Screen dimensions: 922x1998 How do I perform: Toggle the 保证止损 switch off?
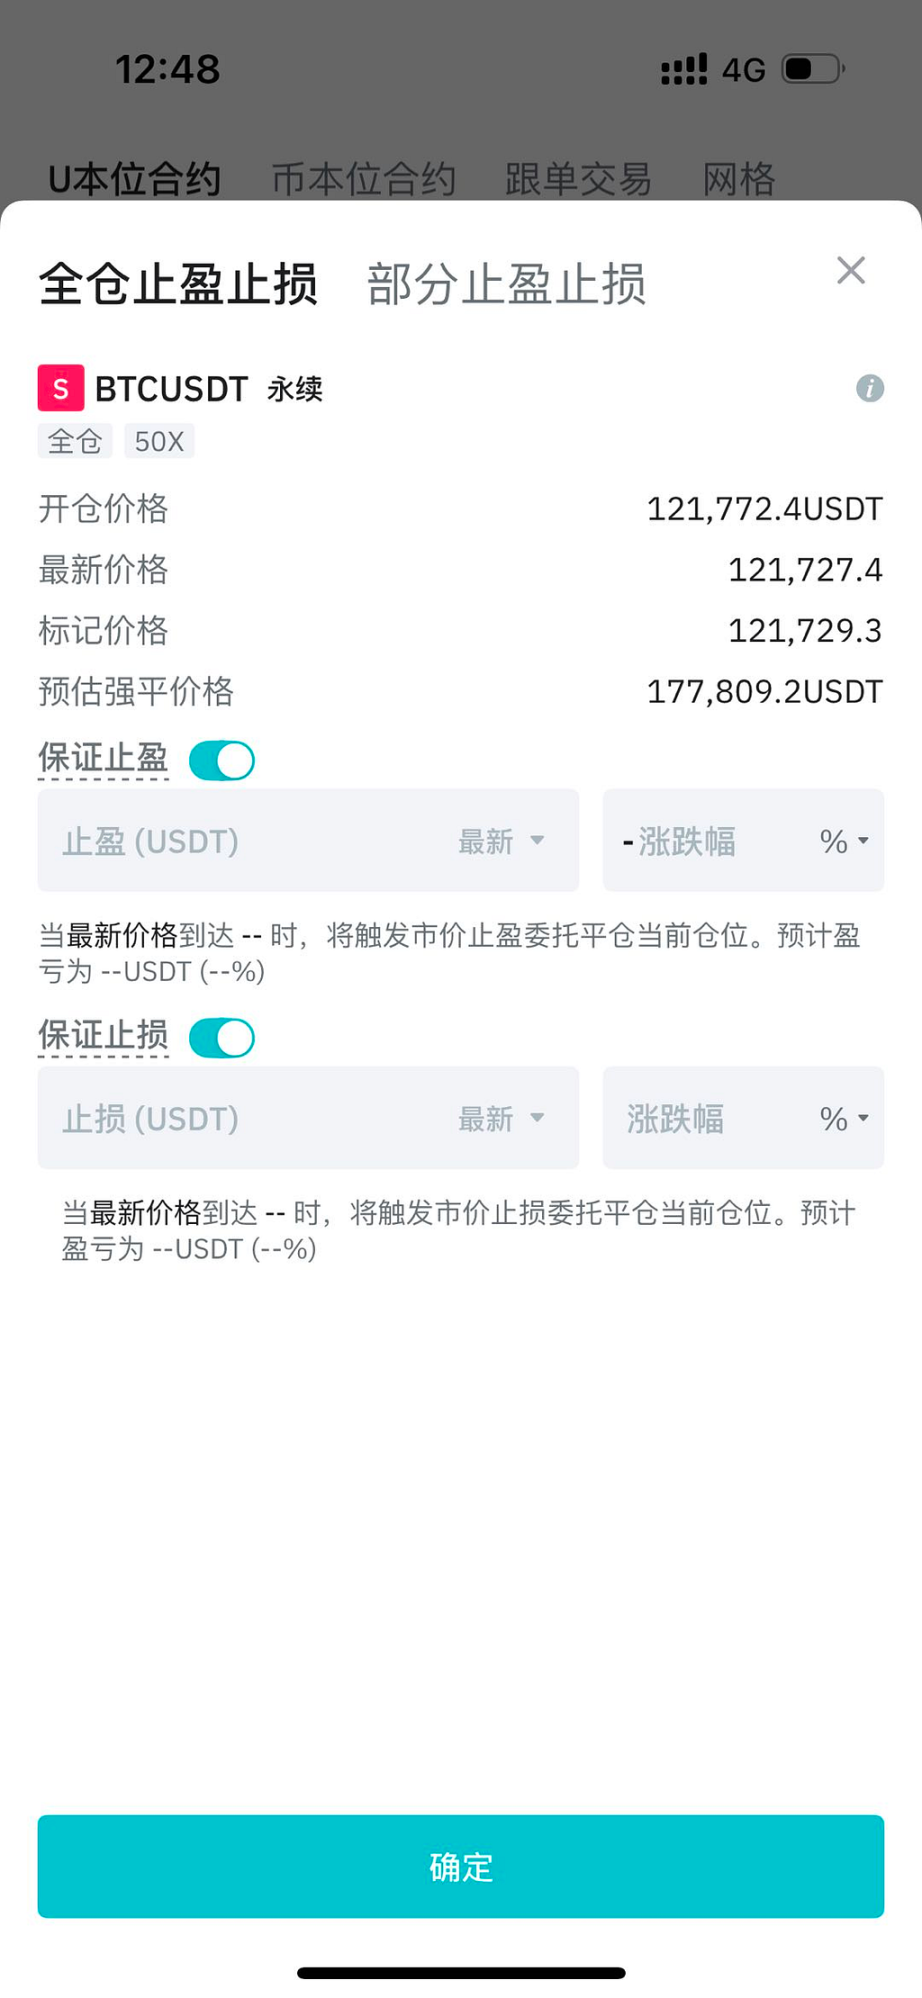[x=222, y=1038]
